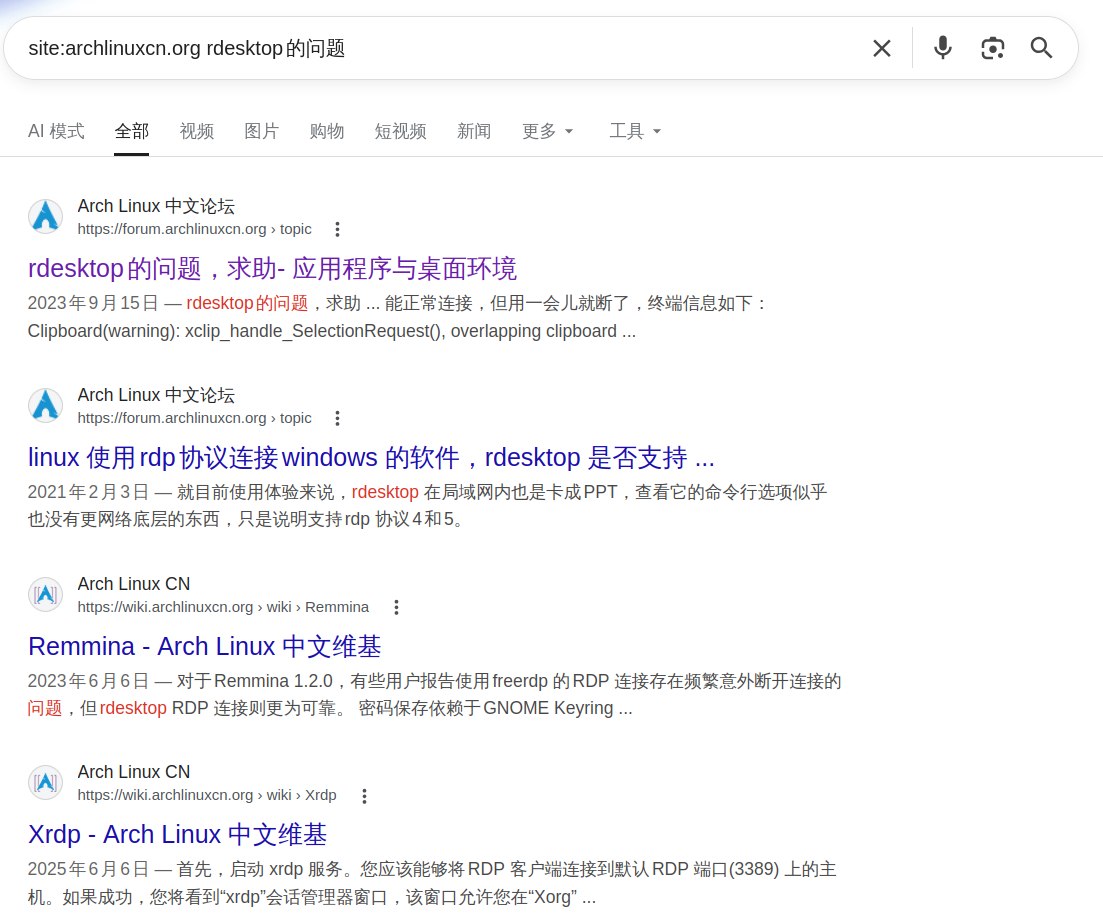1103x915 pixels.
Task: Switch to AI 模式
Action: [x=56, y=131]
